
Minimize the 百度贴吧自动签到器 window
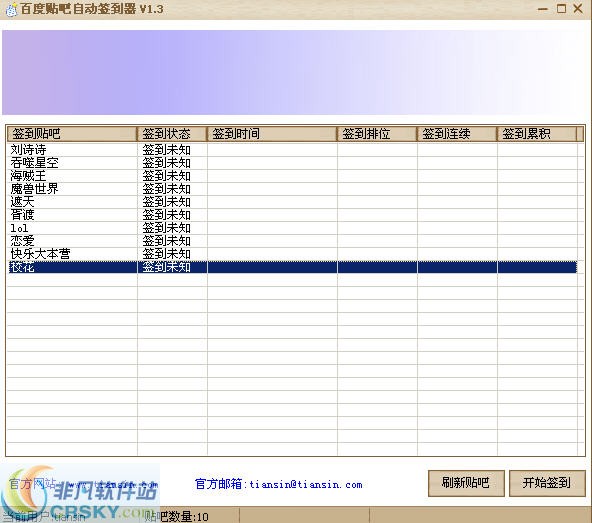point(543,9)
